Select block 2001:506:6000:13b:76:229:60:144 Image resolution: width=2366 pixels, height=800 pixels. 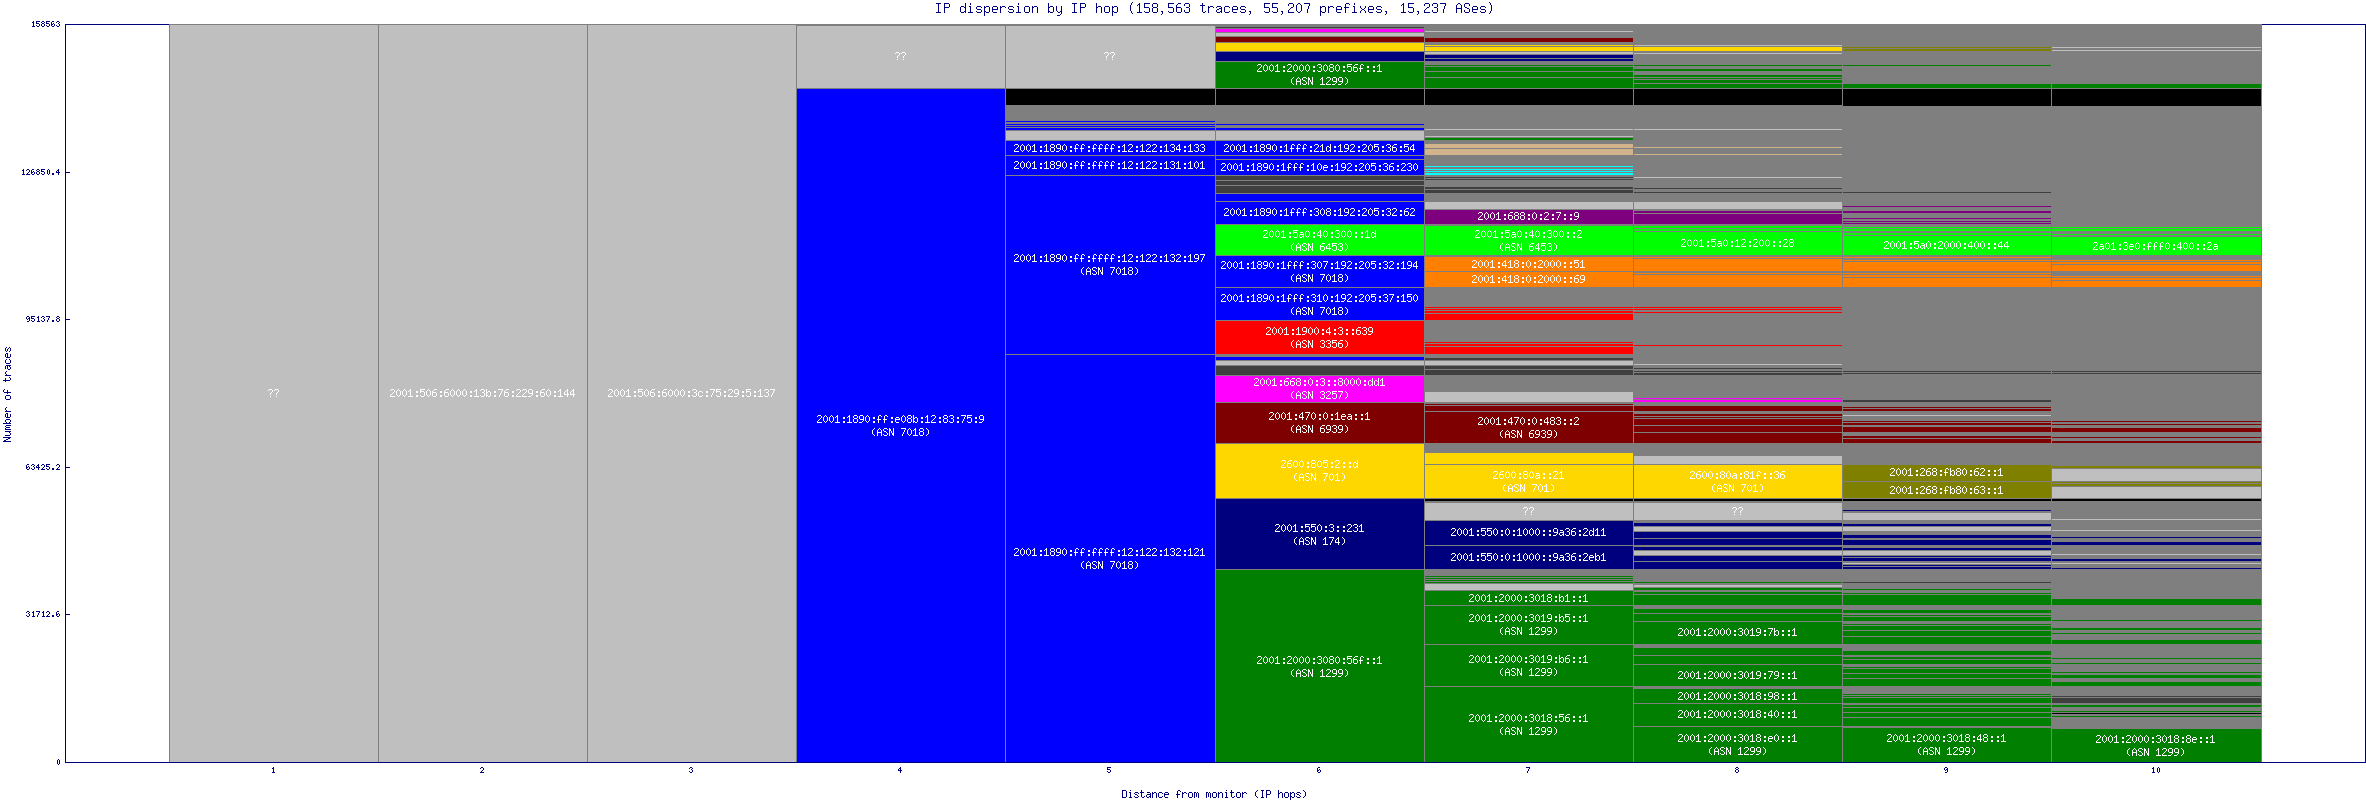click(482, 393)
